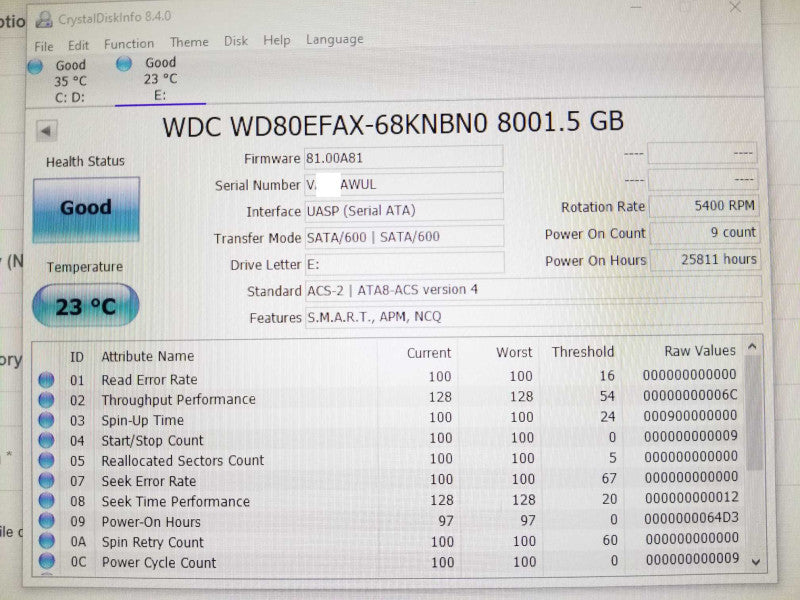Click status orb for Start/Stop Count row

click(x=46, y=440)
